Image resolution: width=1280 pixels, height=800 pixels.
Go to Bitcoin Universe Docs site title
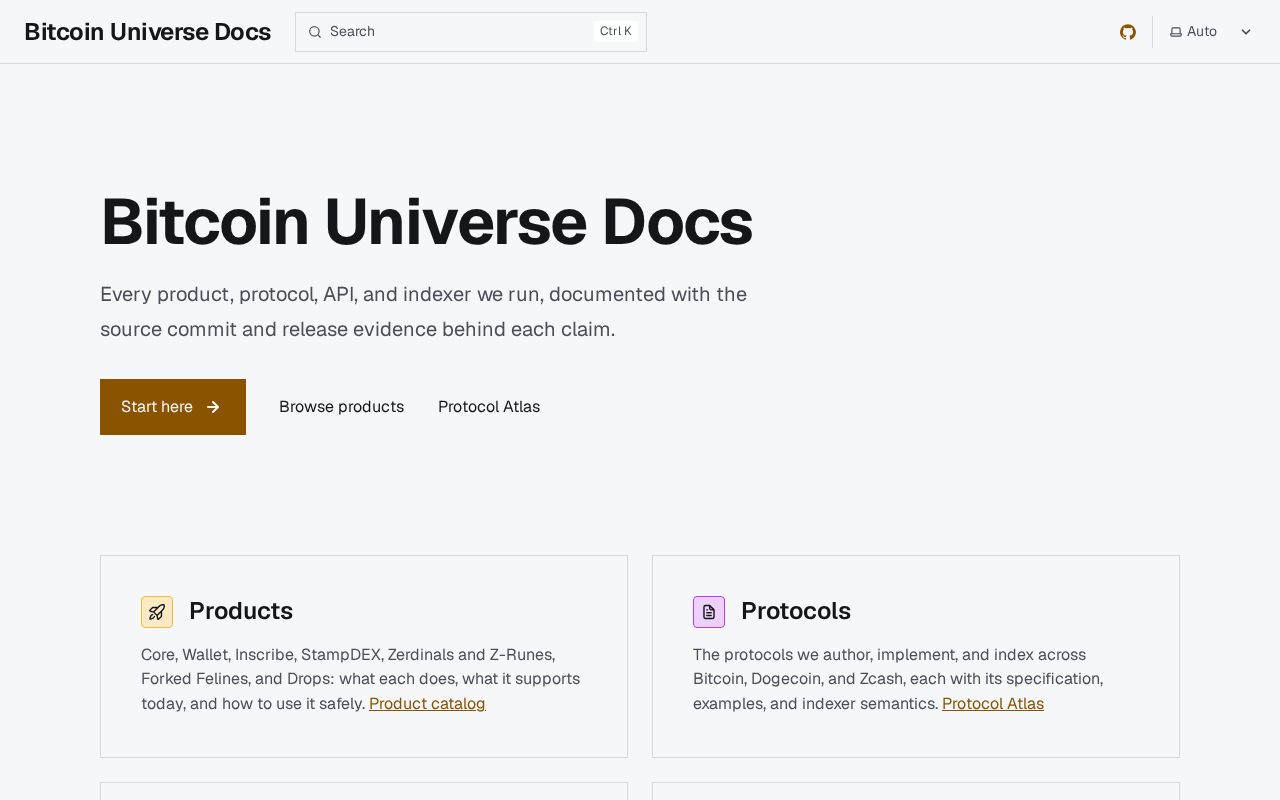point(147,32)
